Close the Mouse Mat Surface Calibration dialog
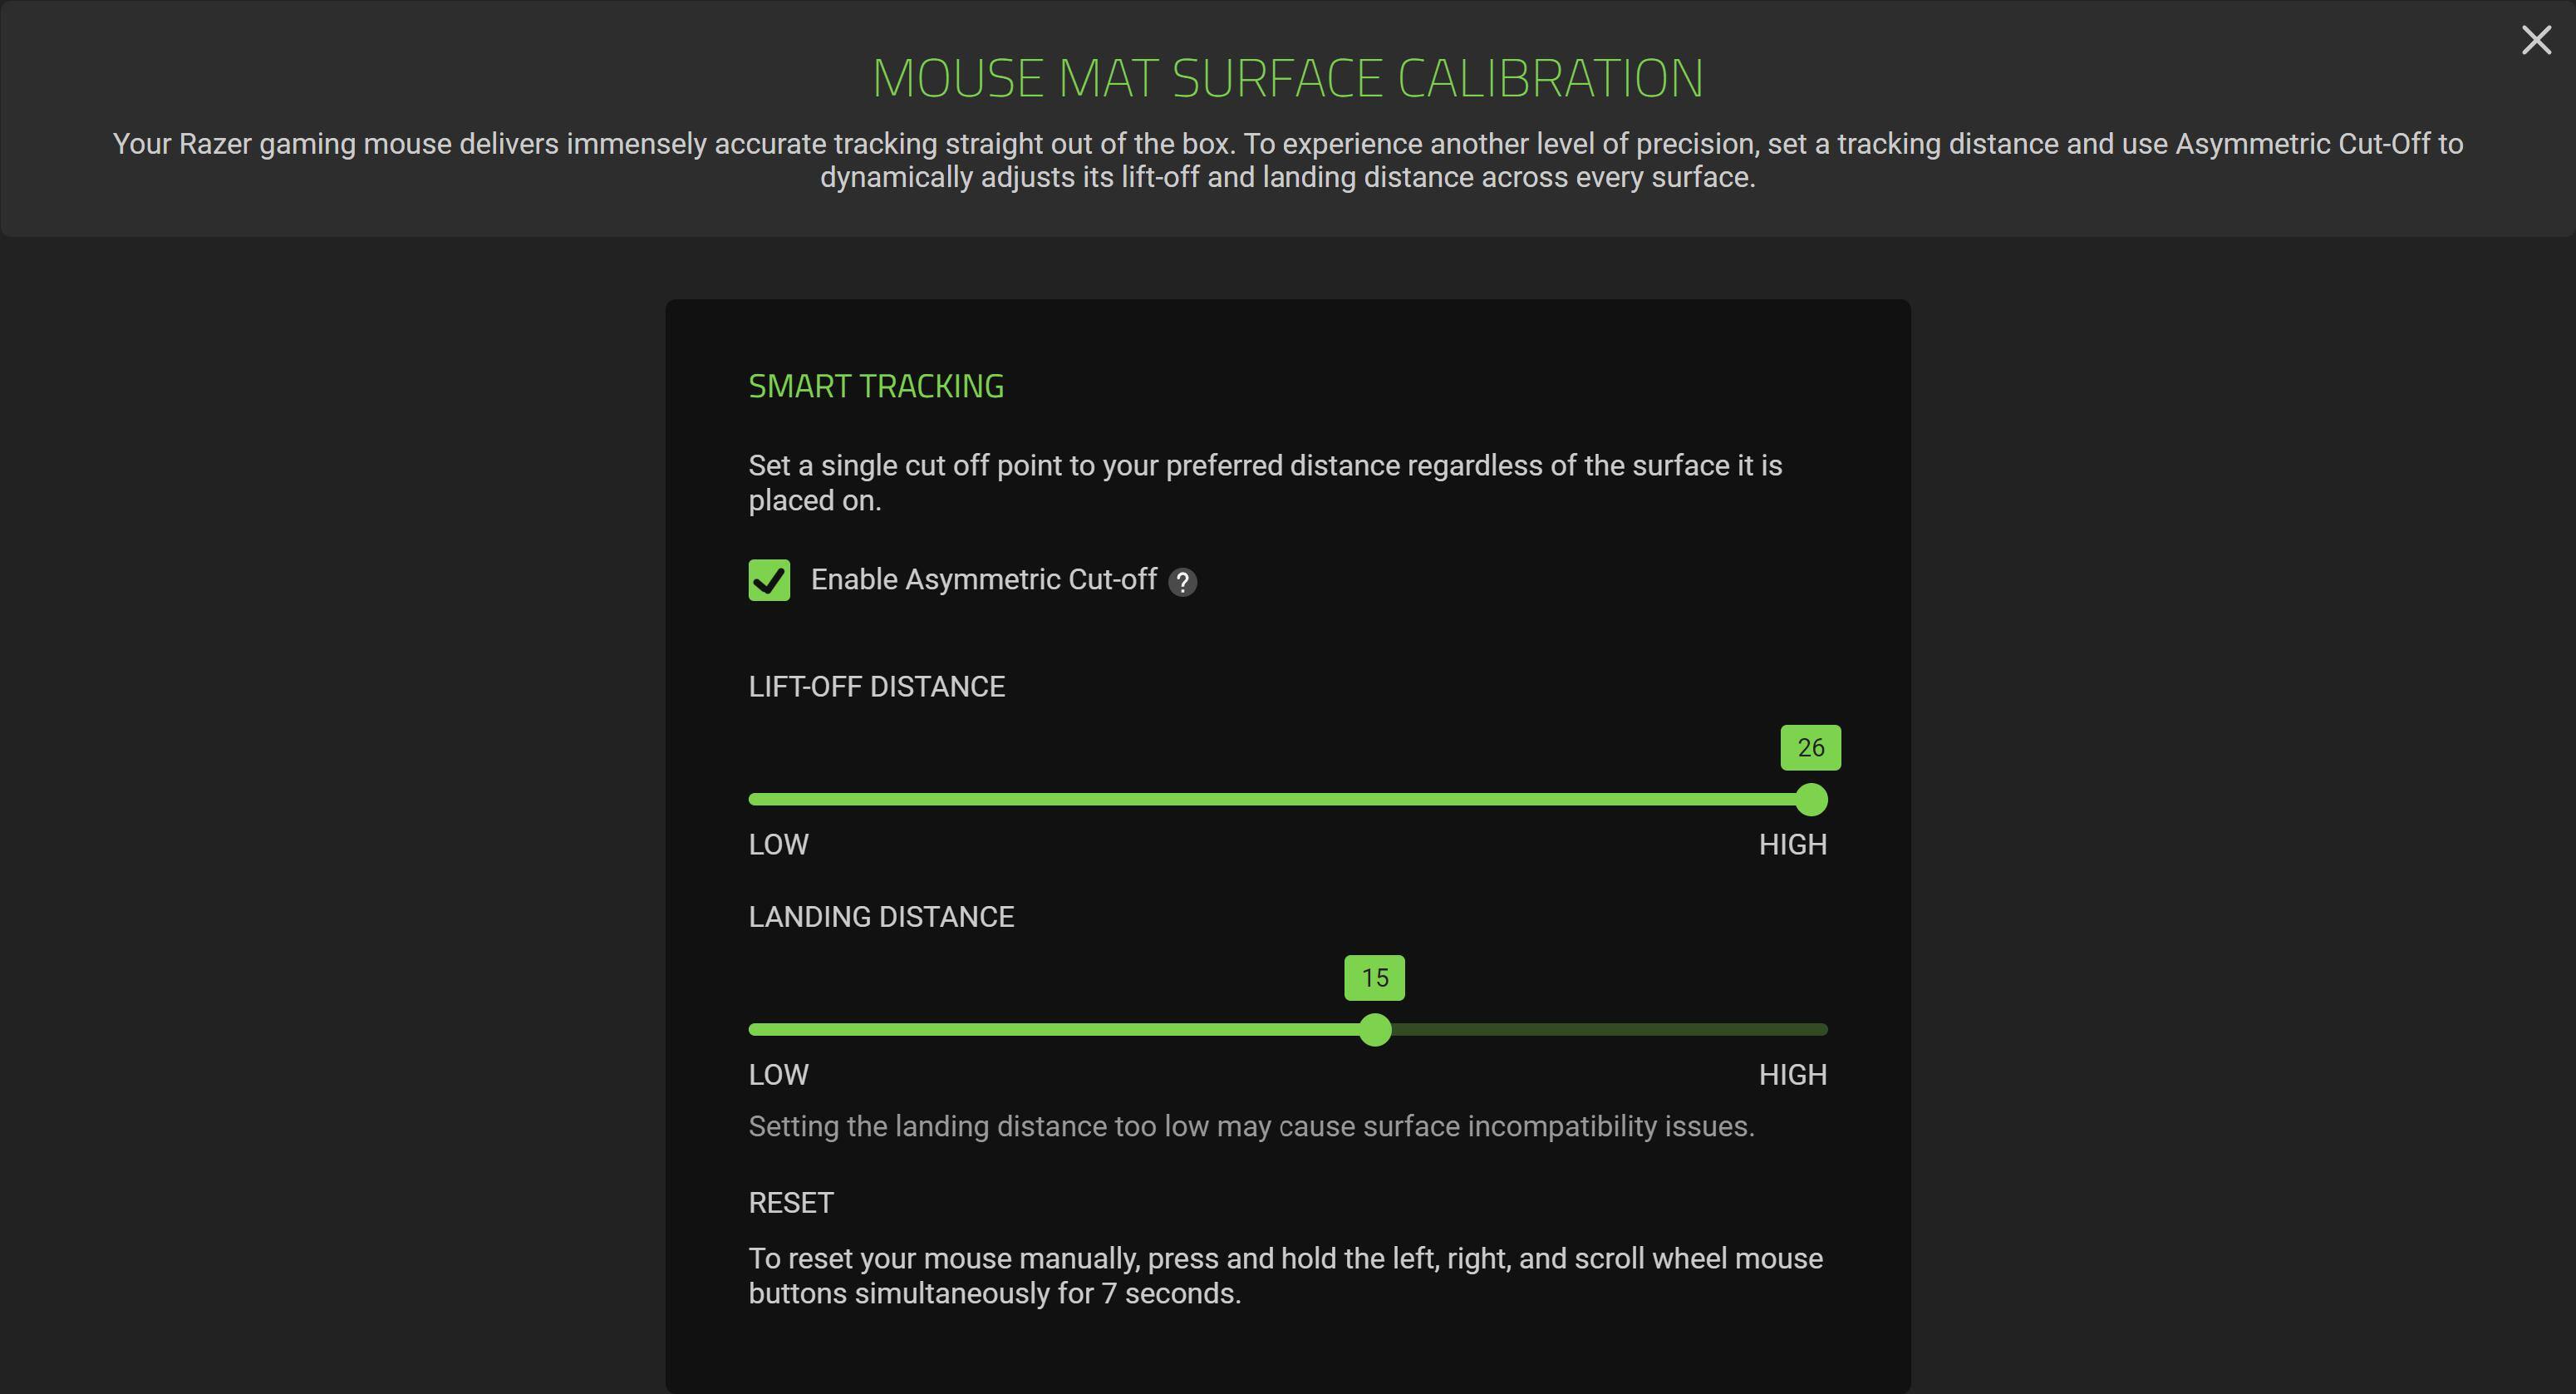 tap(2536, 40)
